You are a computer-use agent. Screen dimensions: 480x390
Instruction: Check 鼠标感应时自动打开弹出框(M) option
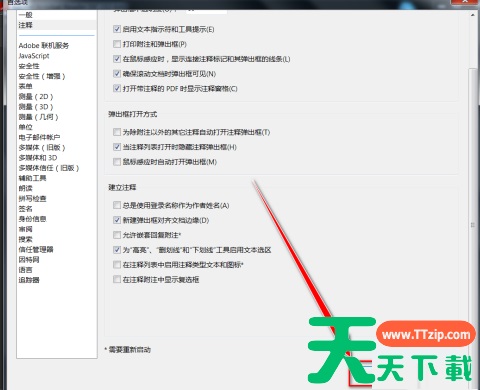(x=117, y=162)
